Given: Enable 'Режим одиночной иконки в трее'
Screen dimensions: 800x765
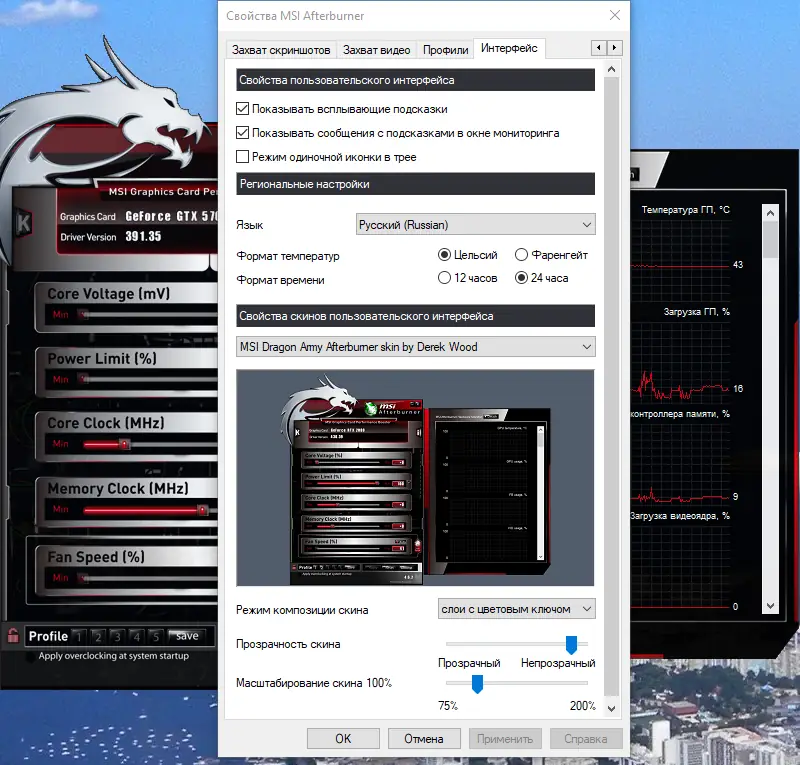Looking at the screenshot, I should (242, 157).
